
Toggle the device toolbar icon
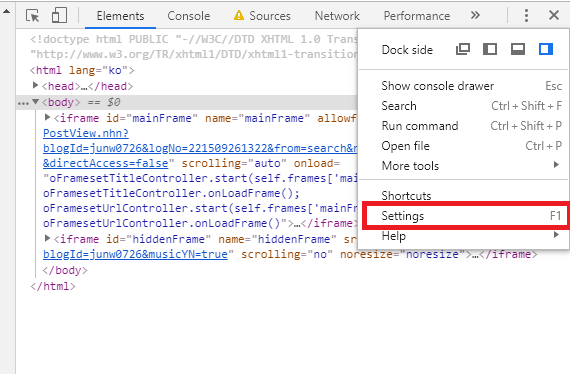pyautogui.click(x=59, y=16)
